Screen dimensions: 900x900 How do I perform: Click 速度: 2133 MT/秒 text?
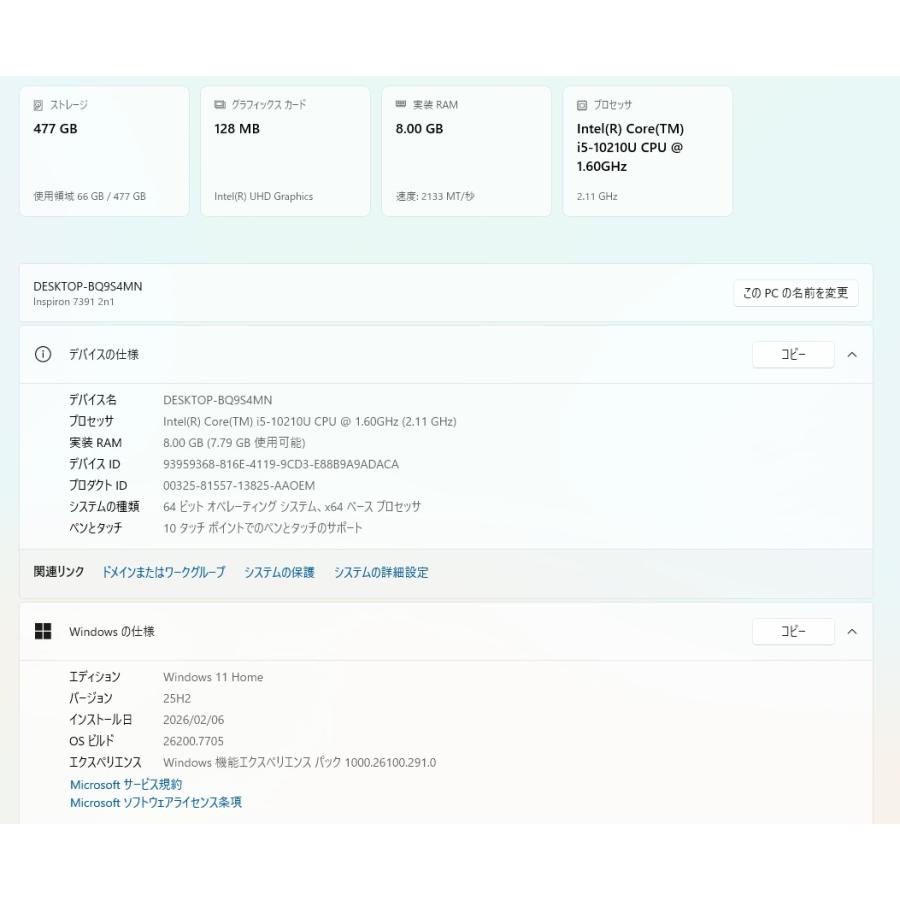pos(435,196)
